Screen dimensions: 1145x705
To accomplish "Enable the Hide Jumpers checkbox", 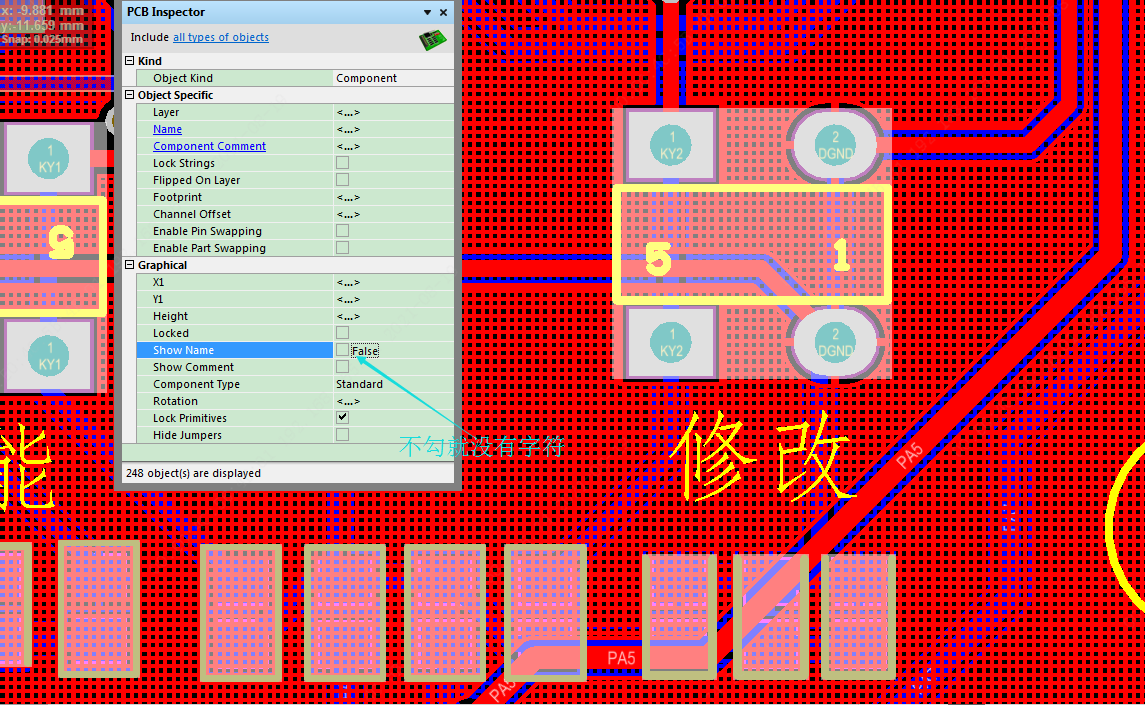I will coord(343,435).
